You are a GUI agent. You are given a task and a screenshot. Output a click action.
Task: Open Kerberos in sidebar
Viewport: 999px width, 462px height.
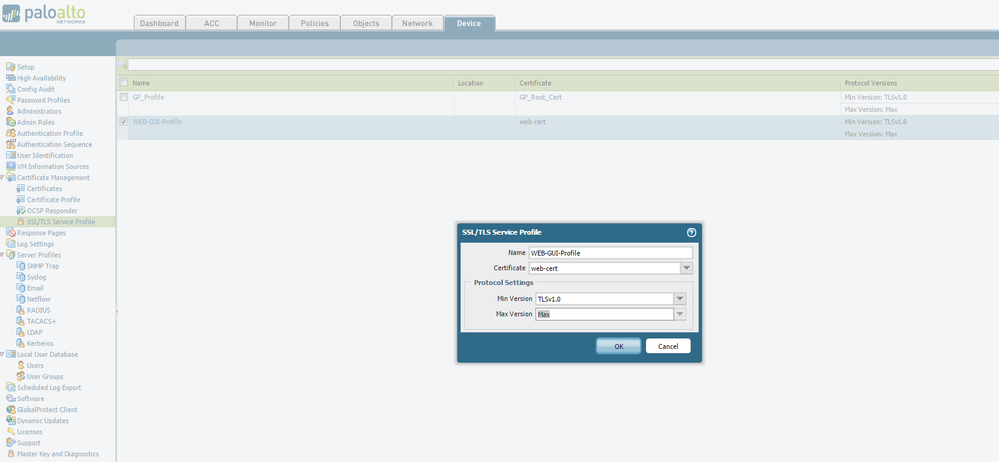click(40, 343)
